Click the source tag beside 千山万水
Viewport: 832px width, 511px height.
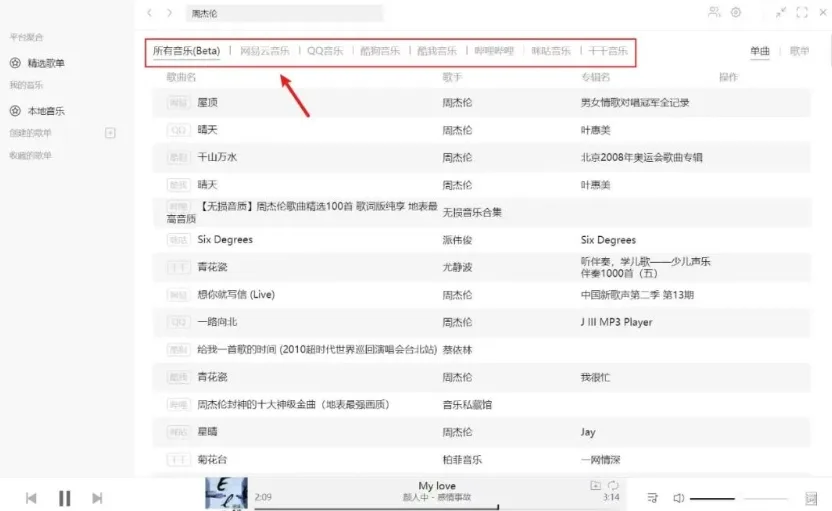tap(178, 157)
